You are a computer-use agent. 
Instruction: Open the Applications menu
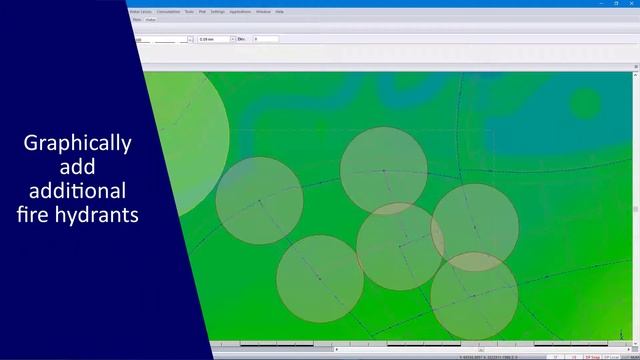tap(240, 12)
